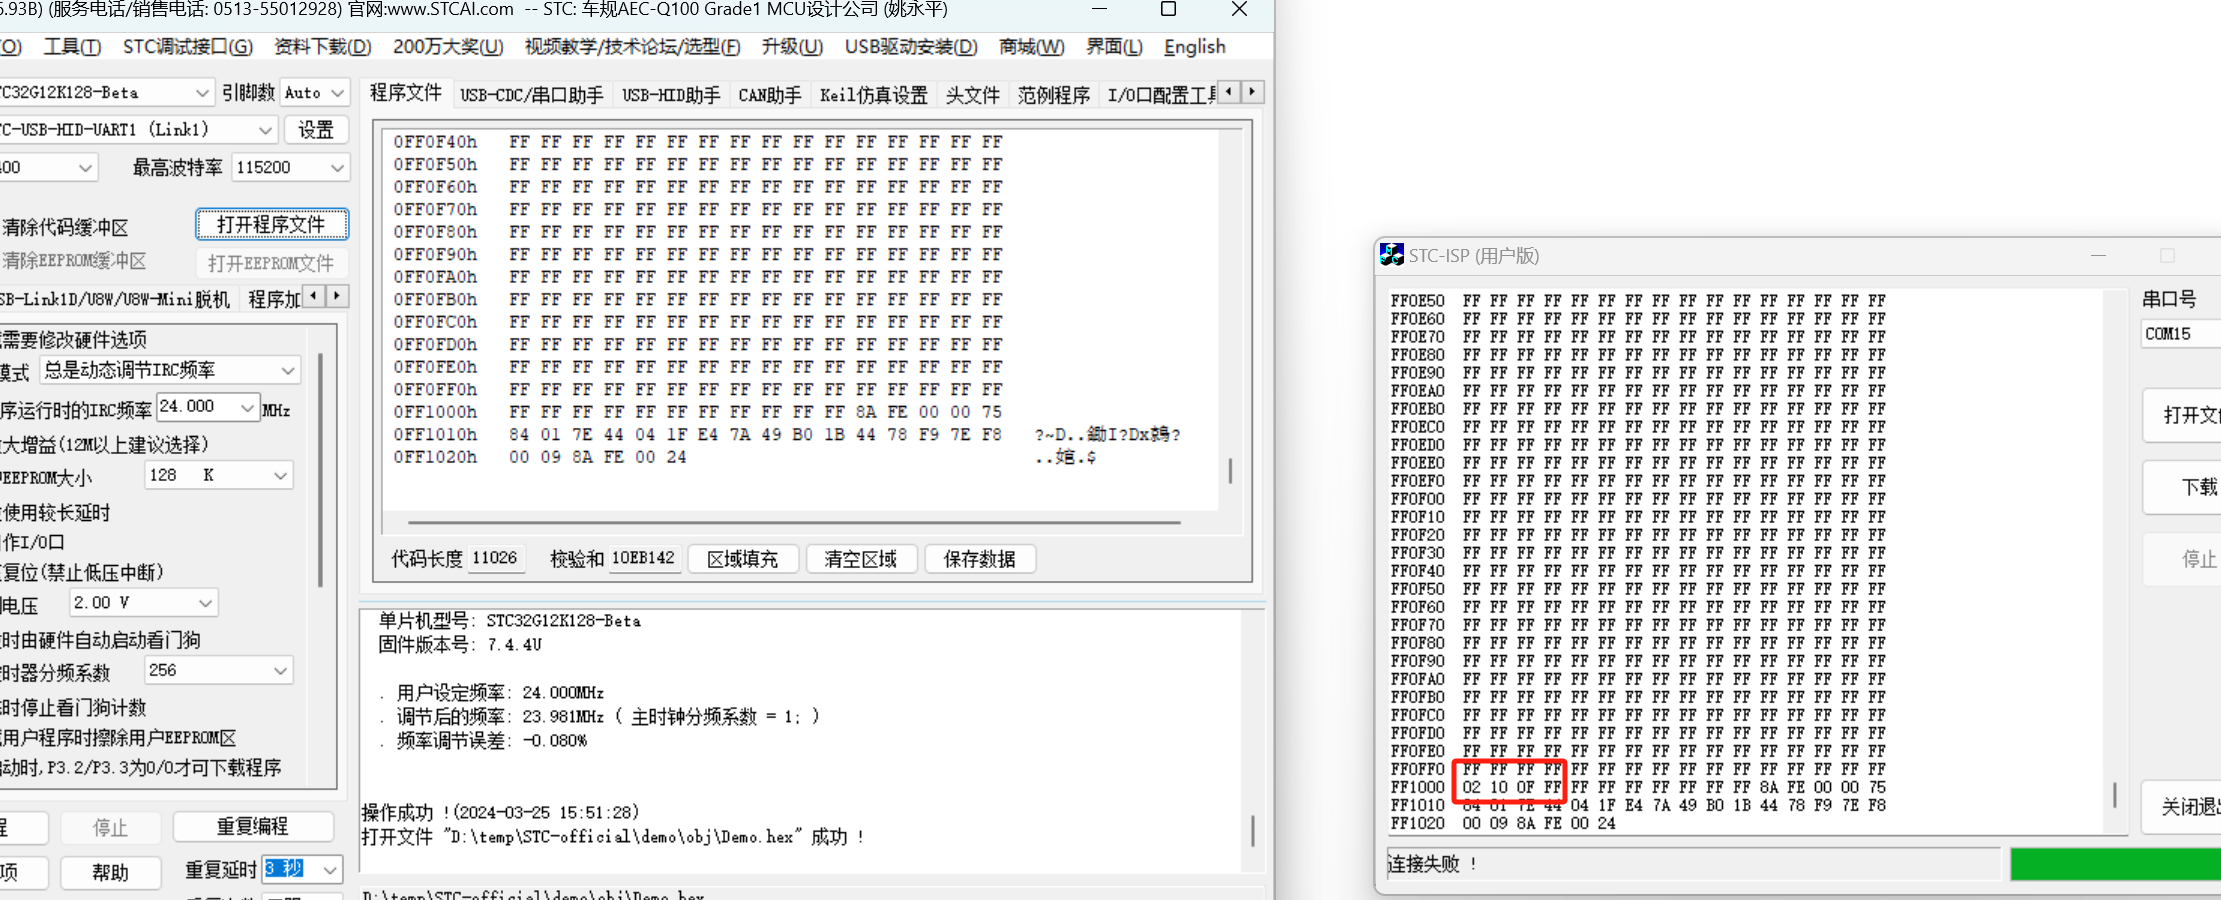Open the COM15 serial port field
Image resolution: width=2221 pixels, height=900 pixels.
coord(2180,334)
